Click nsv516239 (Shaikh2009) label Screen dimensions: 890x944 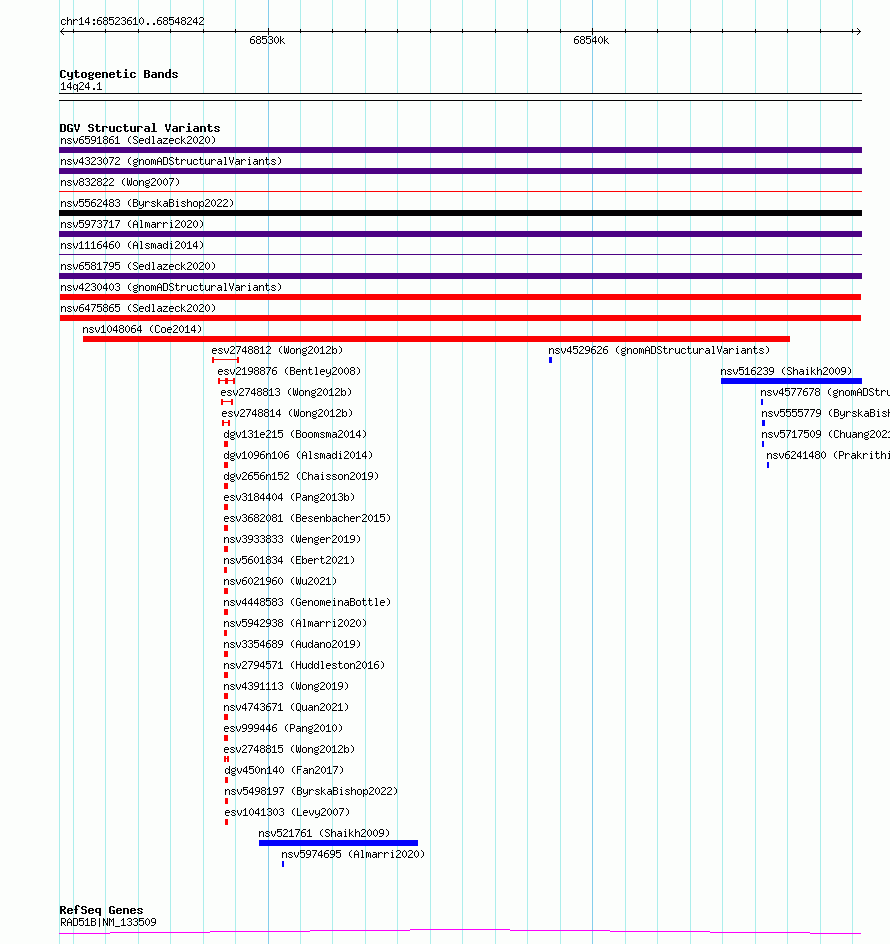786,371
